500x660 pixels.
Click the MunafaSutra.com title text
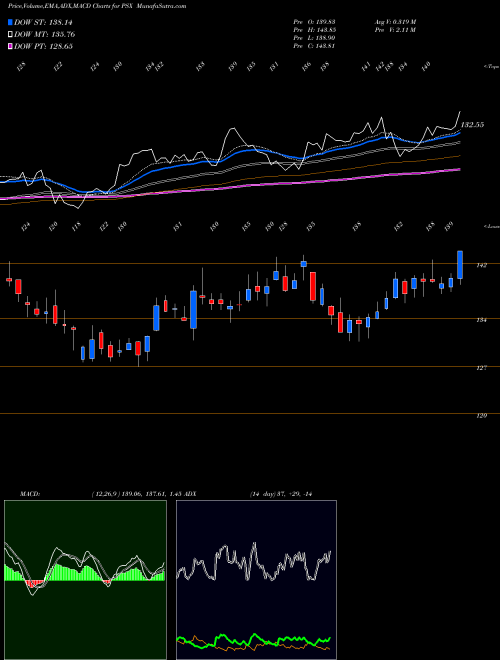[162, 6]
